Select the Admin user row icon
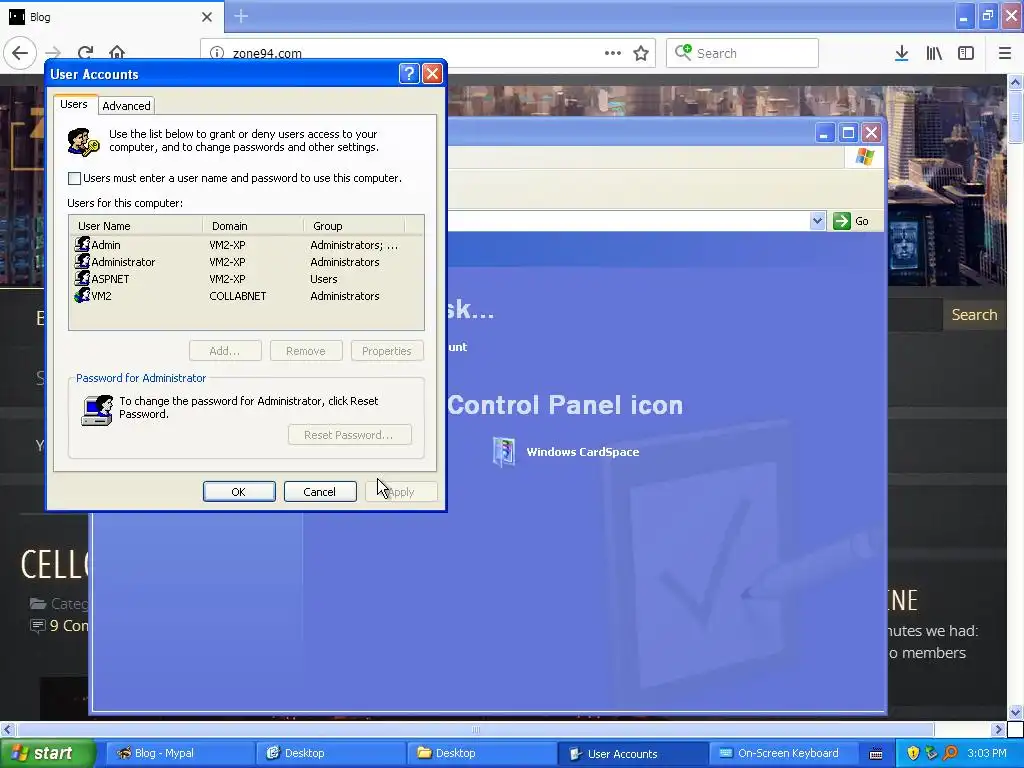The width and height of the screenshot is (1024, 768). (x=82, y=245)
